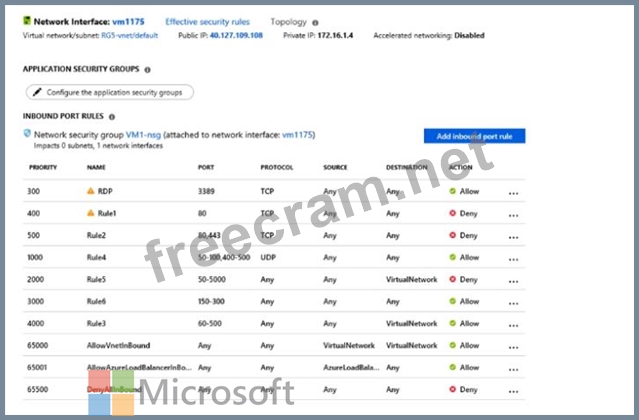
Task: Click port range 60-500 cell
Action: (210, 323)
